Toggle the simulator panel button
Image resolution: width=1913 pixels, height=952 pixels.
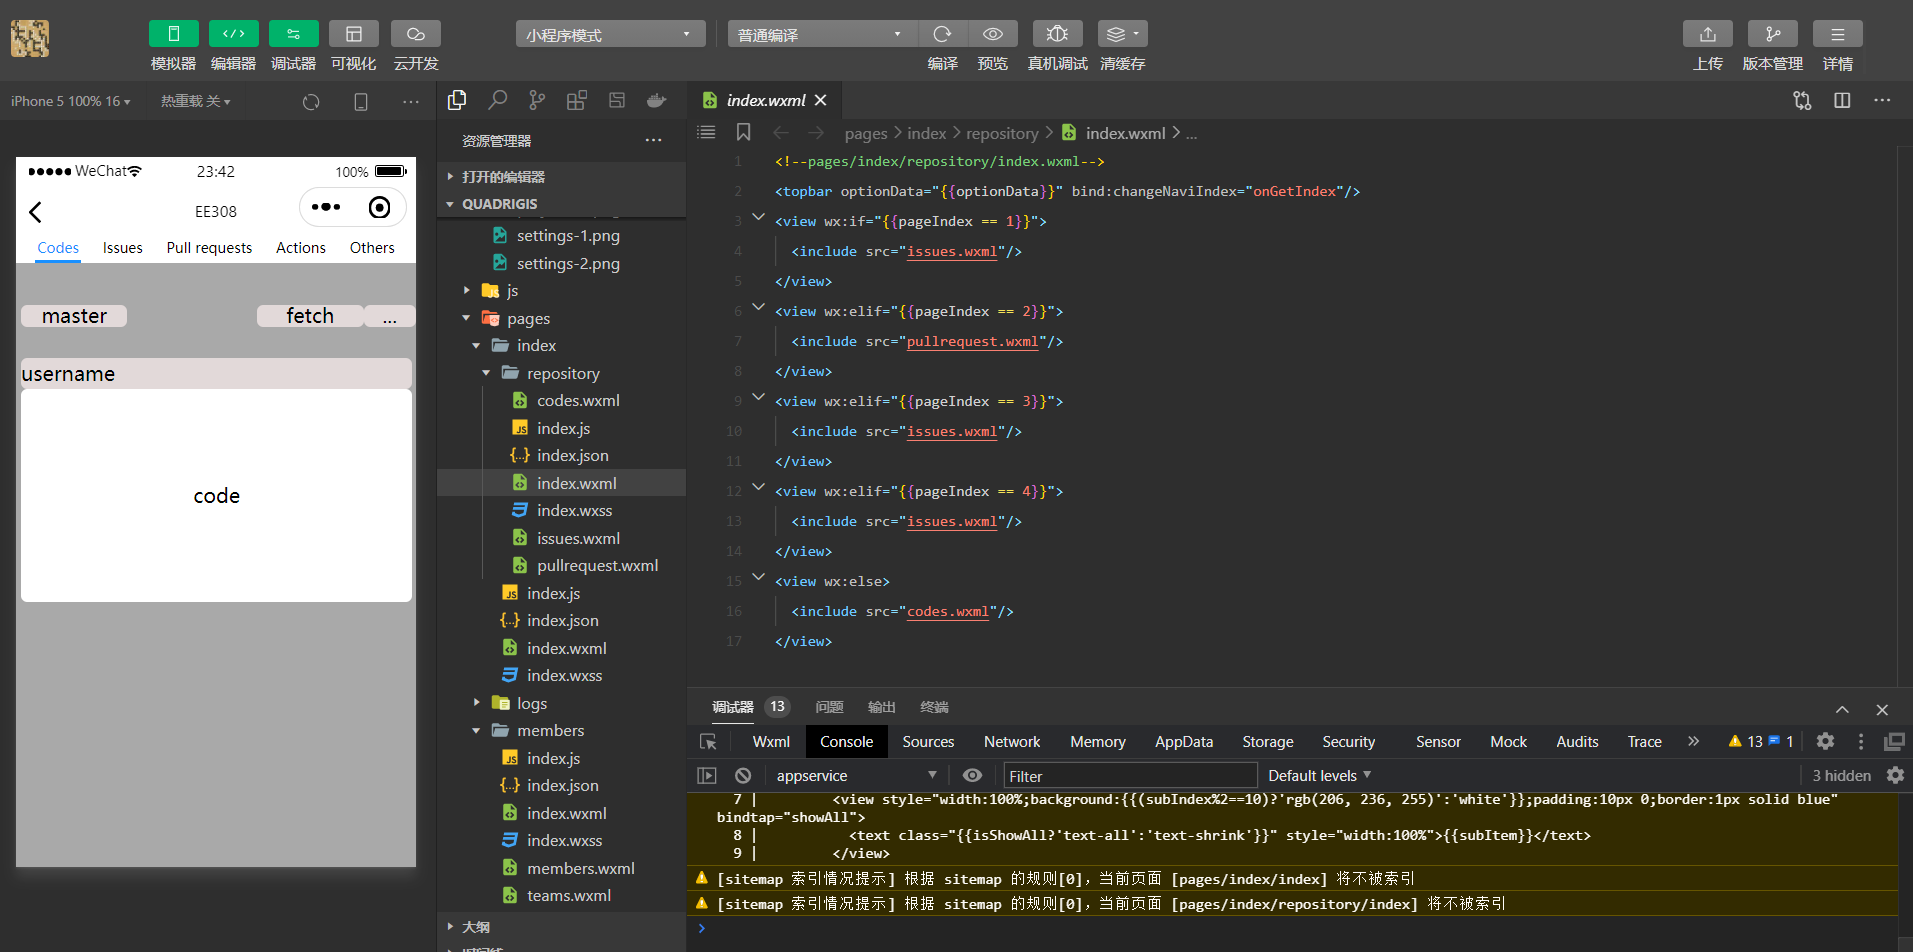[x=173, y=34]
